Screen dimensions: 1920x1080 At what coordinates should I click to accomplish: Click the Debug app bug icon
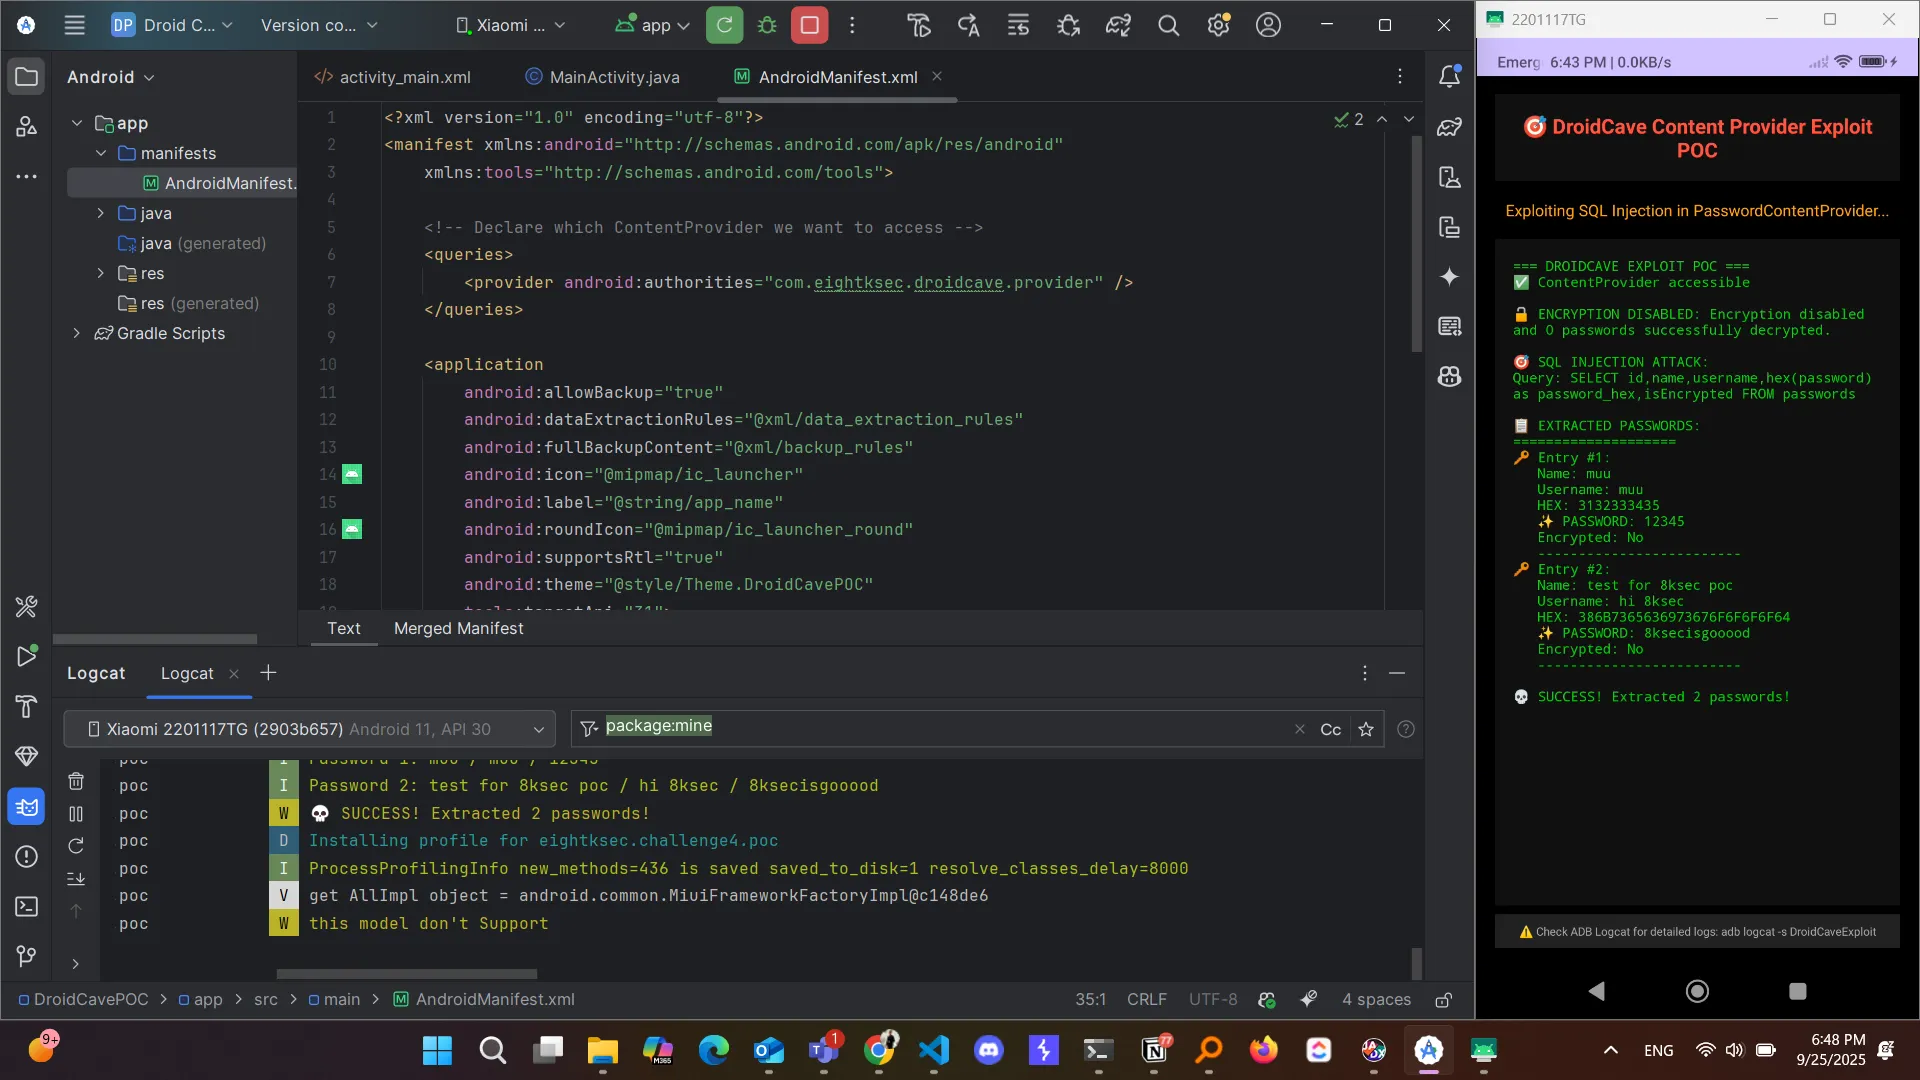[767, 25]
